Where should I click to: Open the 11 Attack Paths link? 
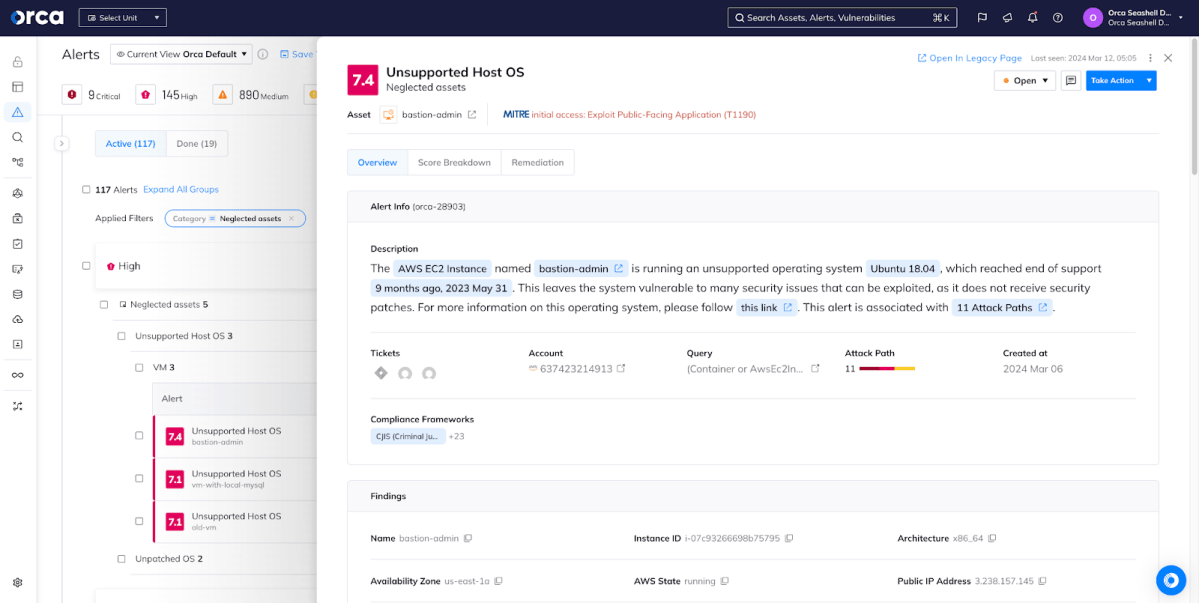tap(1002, 308)
